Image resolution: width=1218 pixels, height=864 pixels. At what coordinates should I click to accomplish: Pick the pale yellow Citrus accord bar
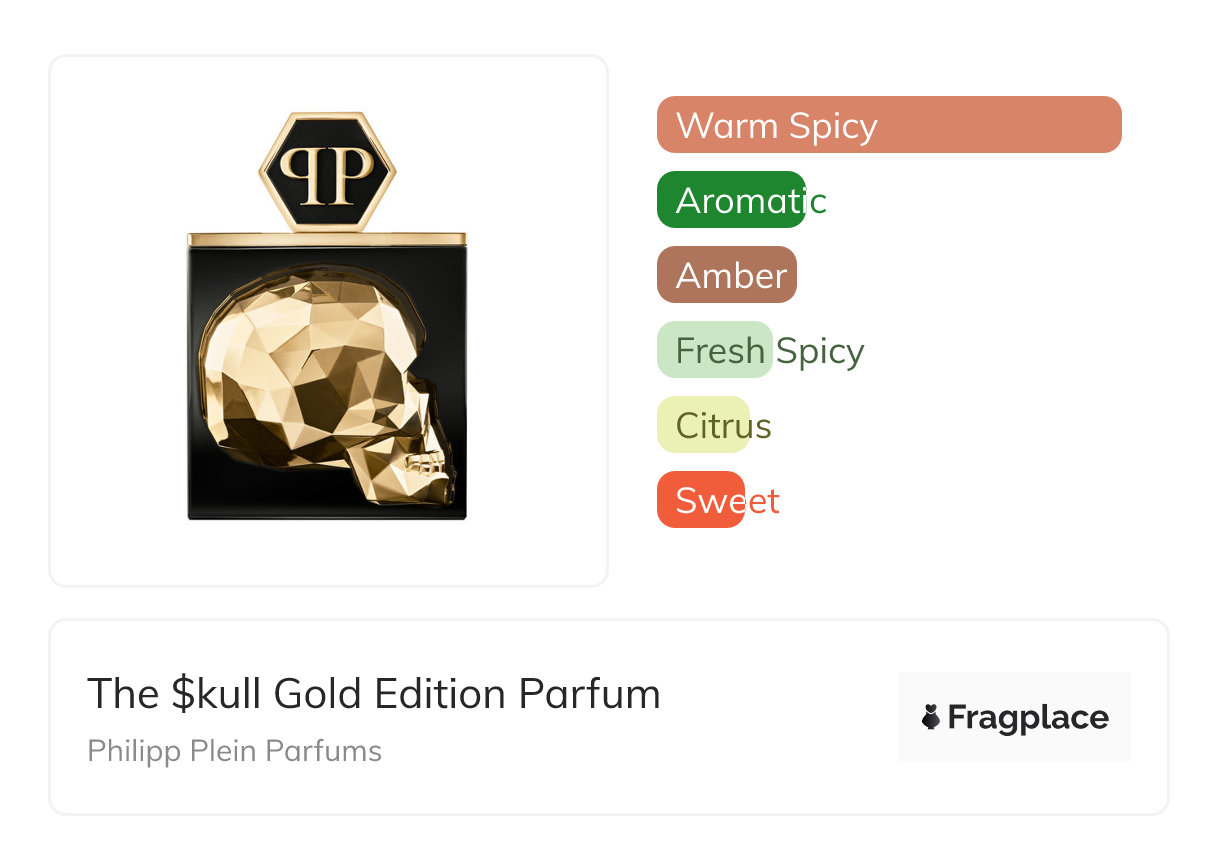703,425
